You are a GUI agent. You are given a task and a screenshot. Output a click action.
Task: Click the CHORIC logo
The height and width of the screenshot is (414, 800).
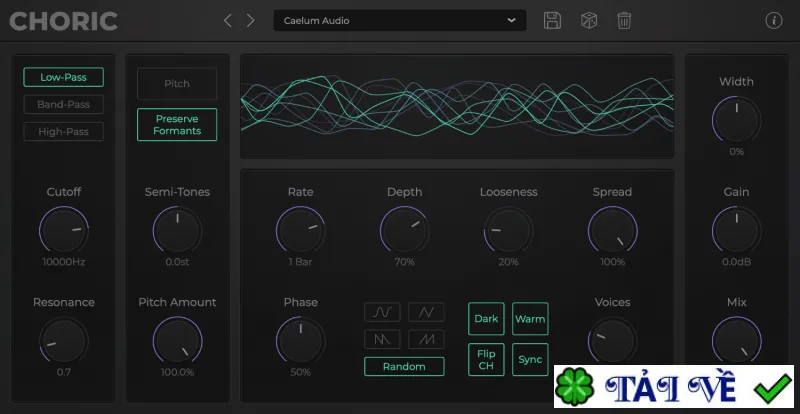63,21
